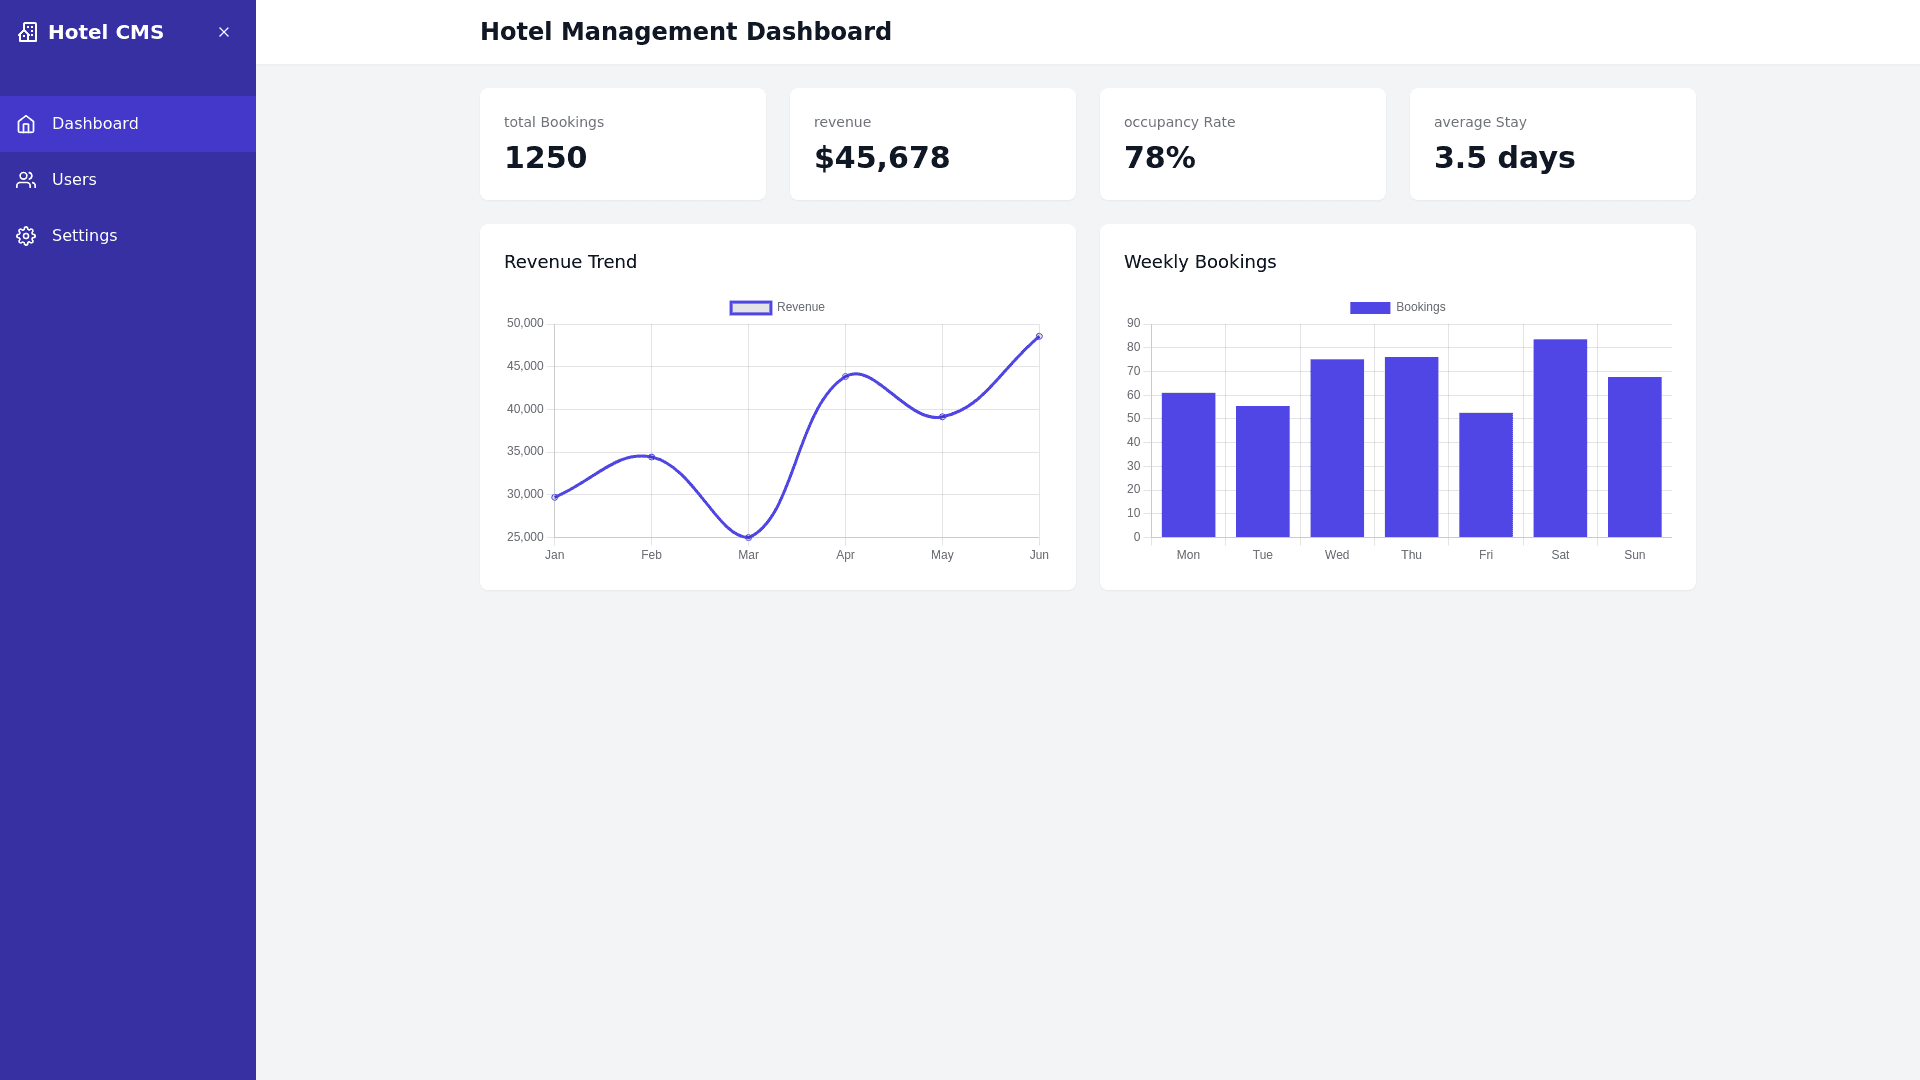The height and width of the screenshot is (1080, 1920).
Task: Go to the Settings menu item
Action: (84, 236)
